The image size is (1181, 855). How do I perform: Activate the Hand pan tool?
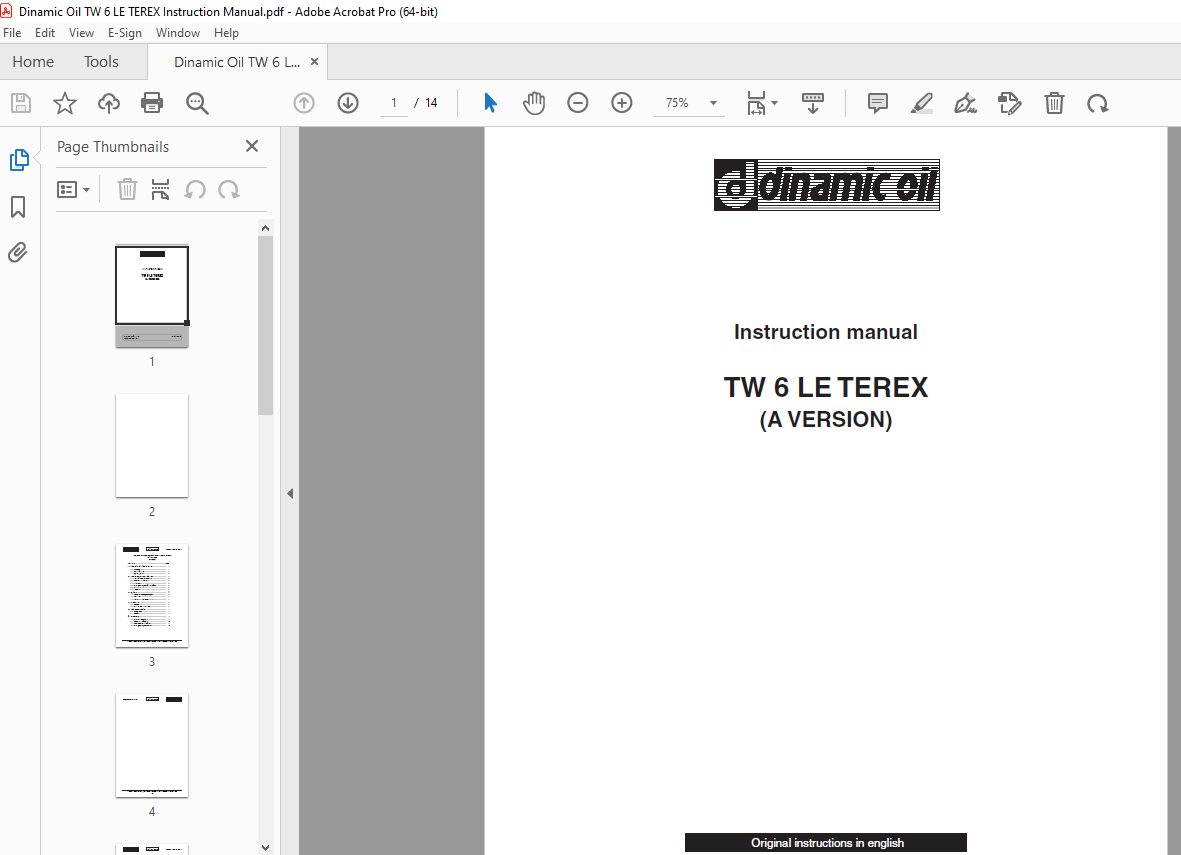[x=534, y=103]
